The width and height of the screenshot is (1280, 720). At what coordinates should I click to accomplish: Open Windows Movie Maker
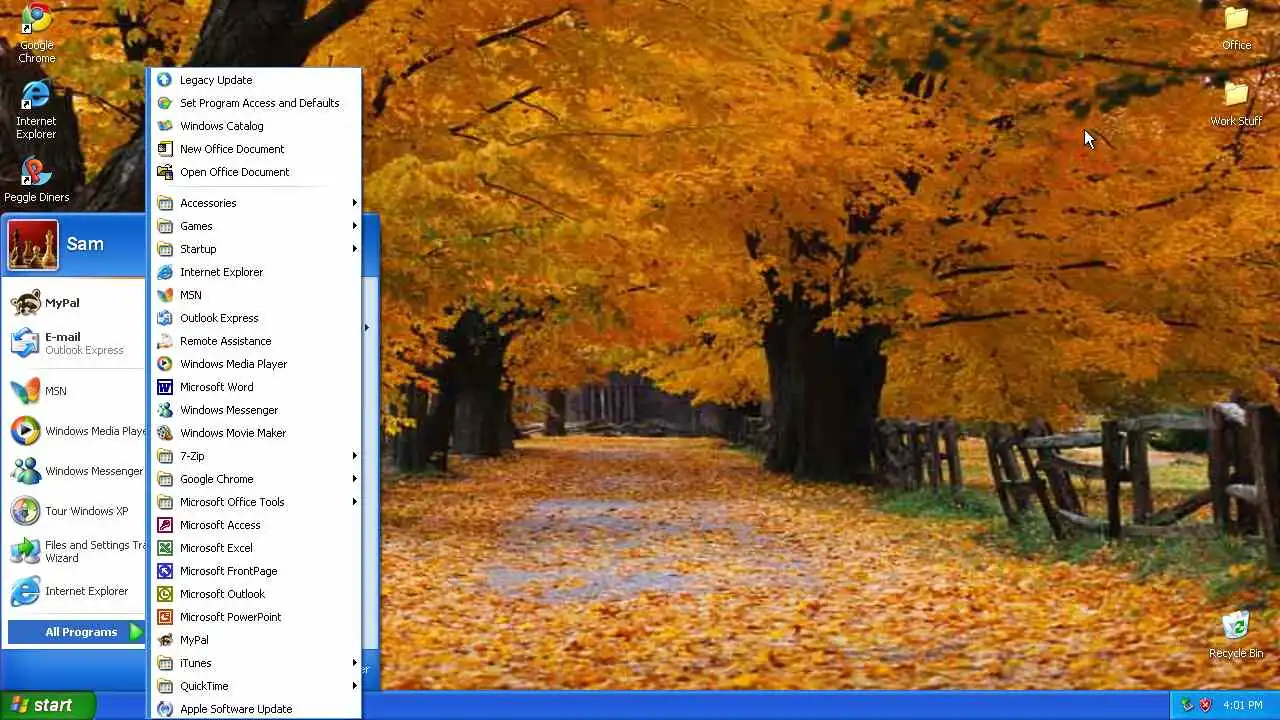255,433
